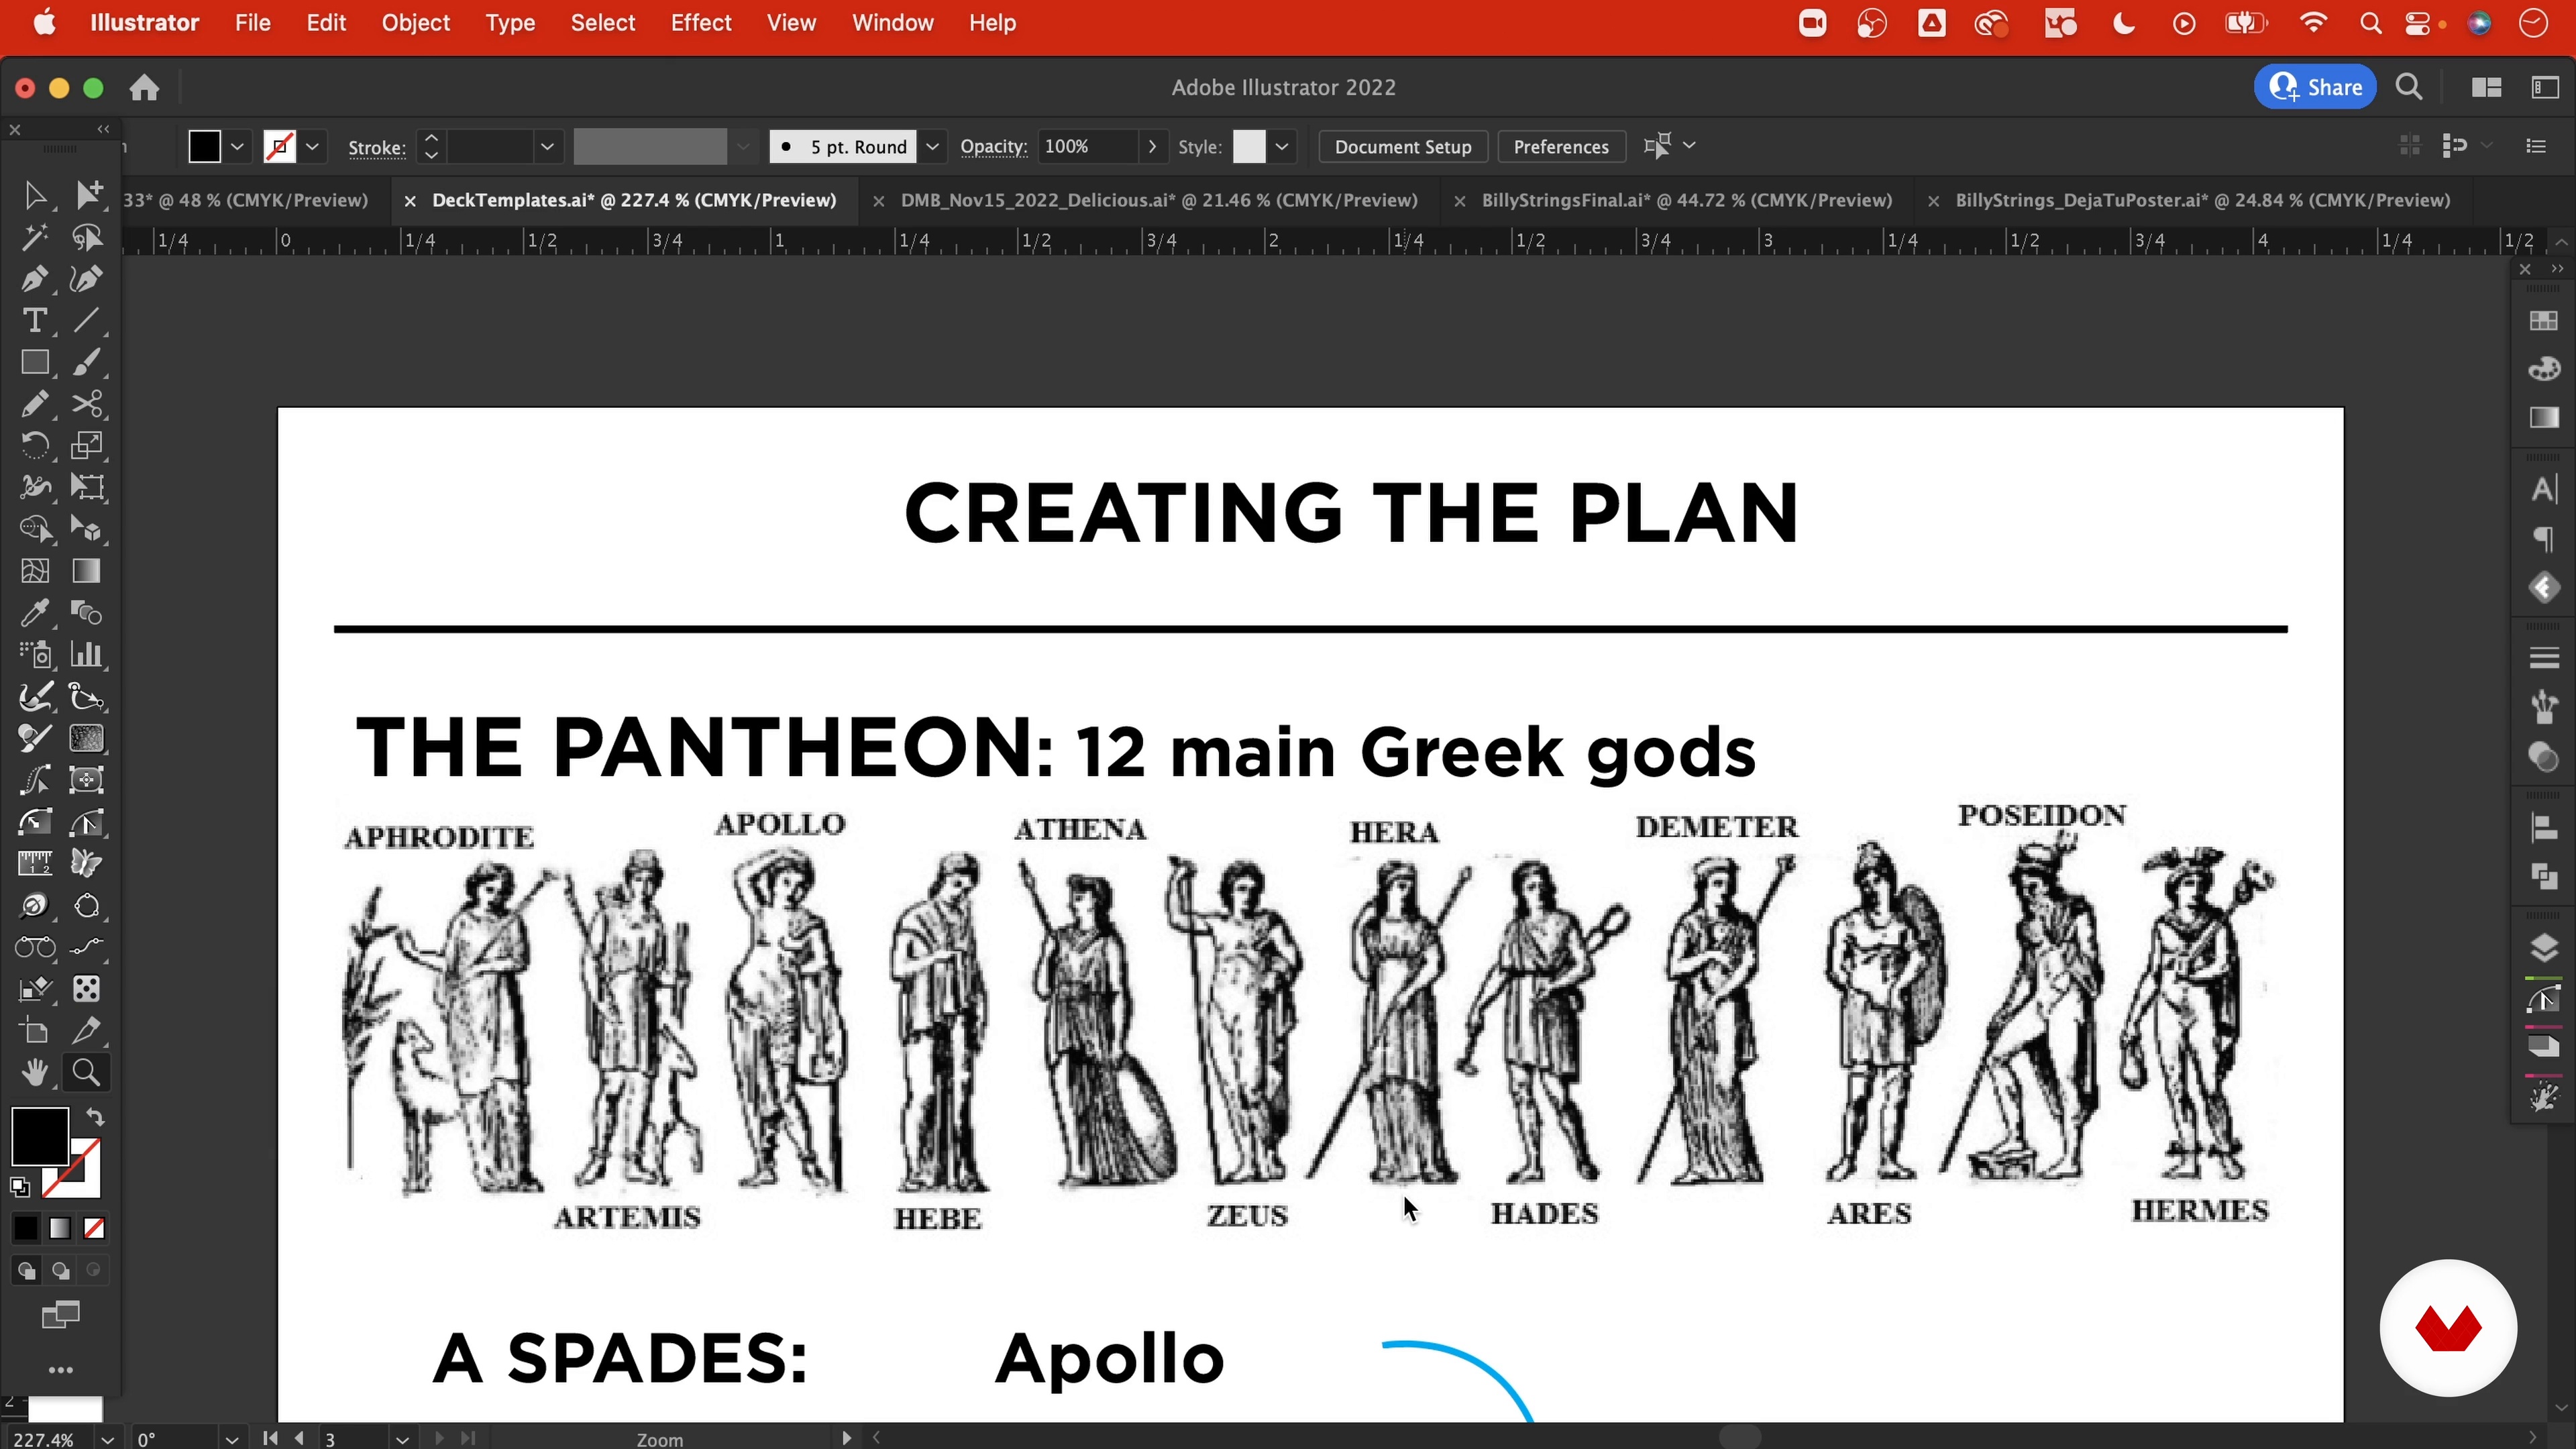Select the Rotate tool

click(x=35, y=446)
